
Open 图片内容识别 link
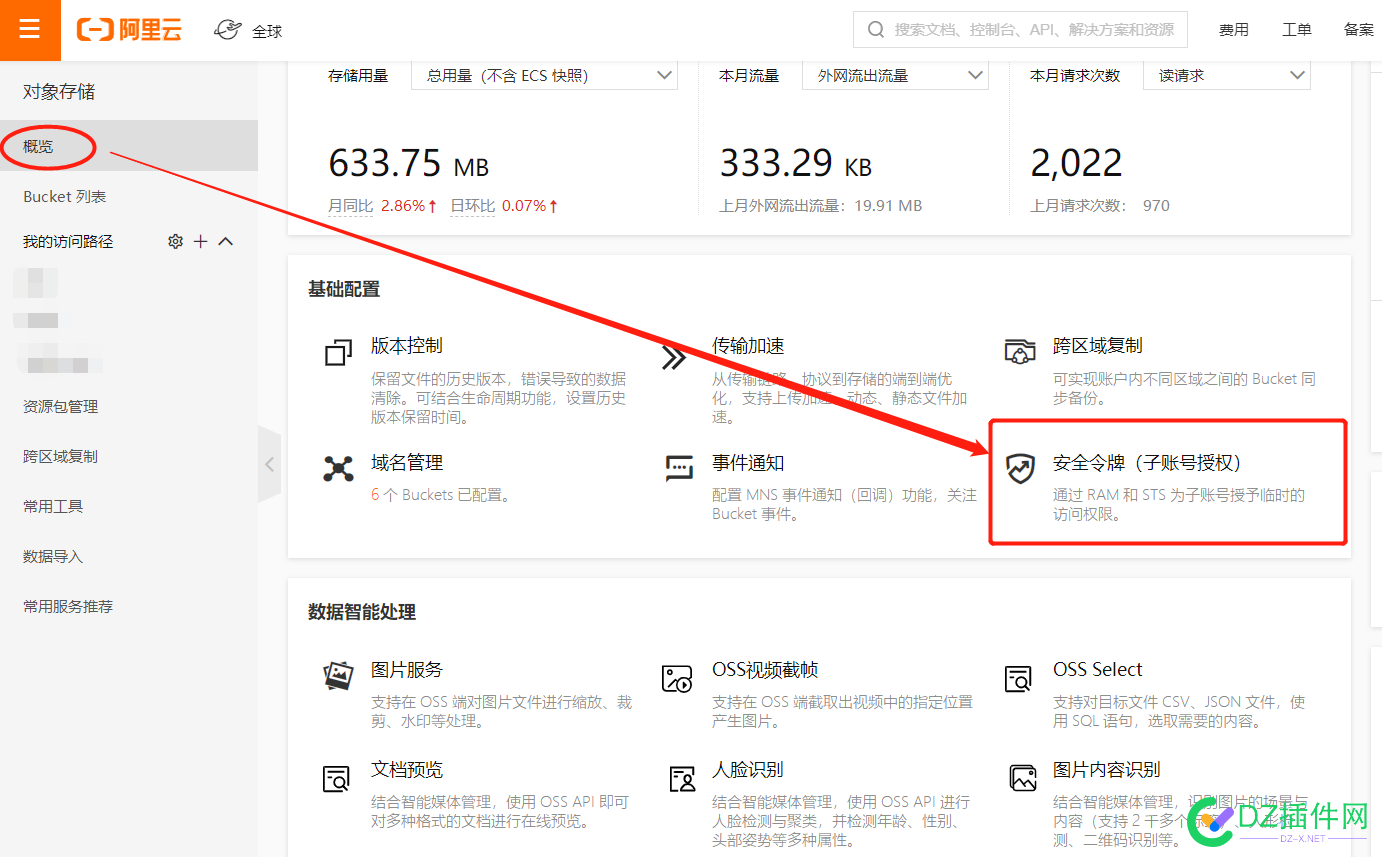pos(1106,770)
